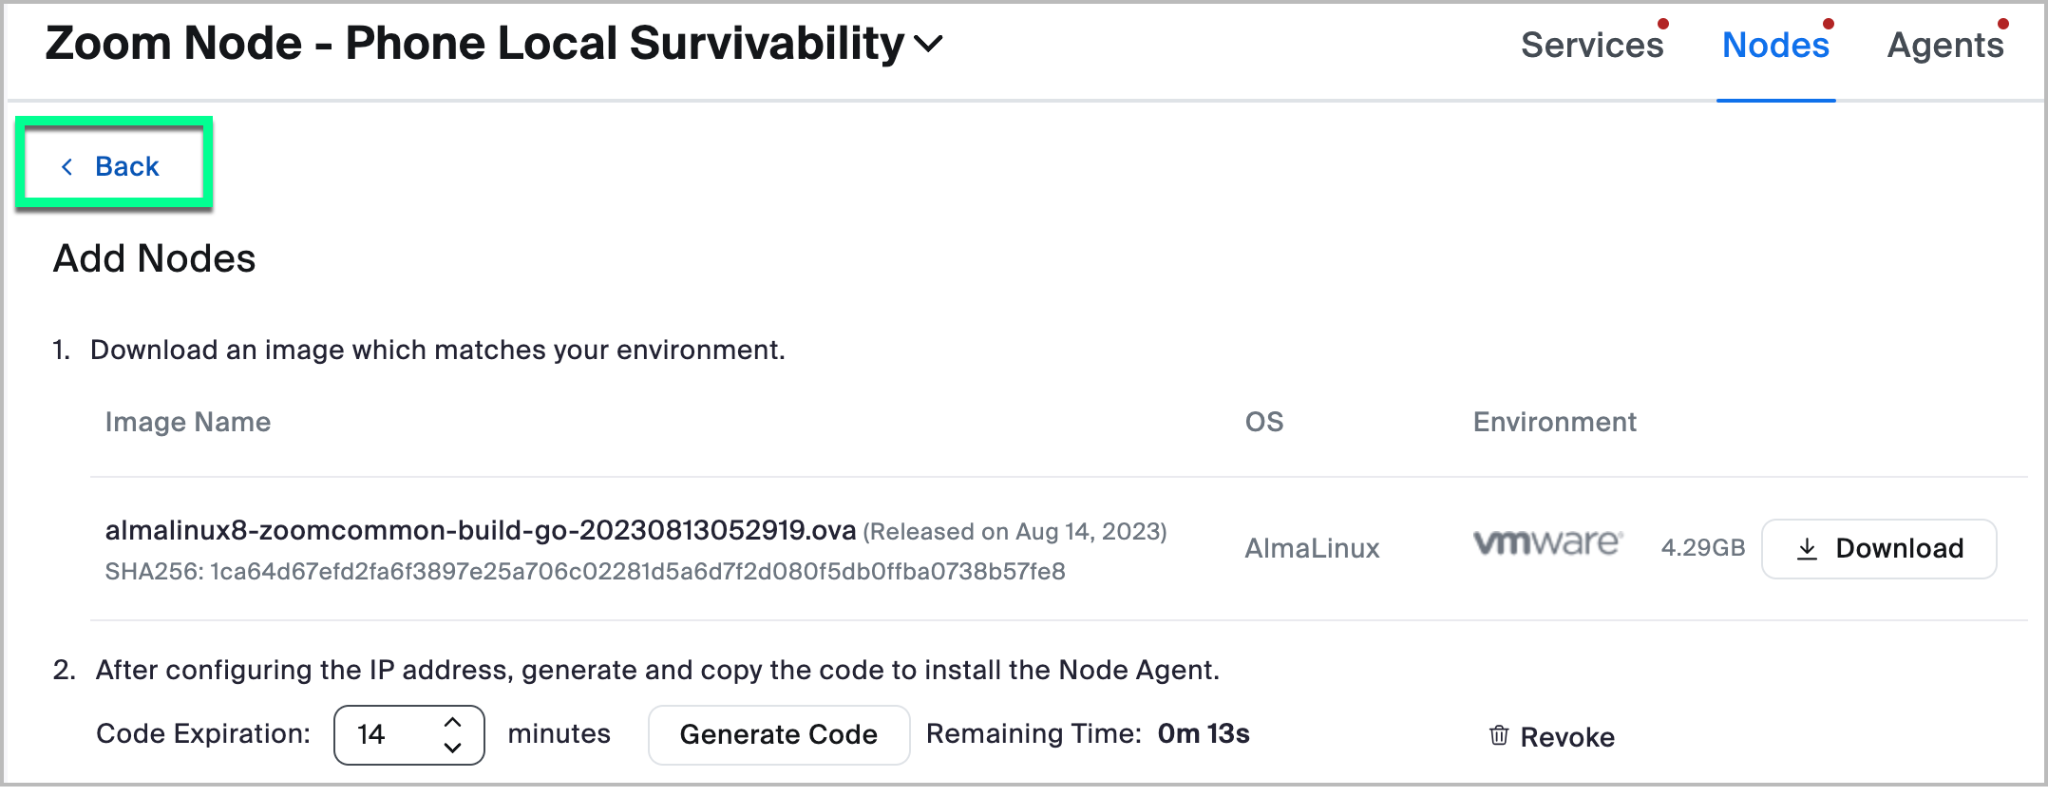Click the red notification dot on Services
The width and height of the screenshot is (2048, 787).
tap(1663, 24)
